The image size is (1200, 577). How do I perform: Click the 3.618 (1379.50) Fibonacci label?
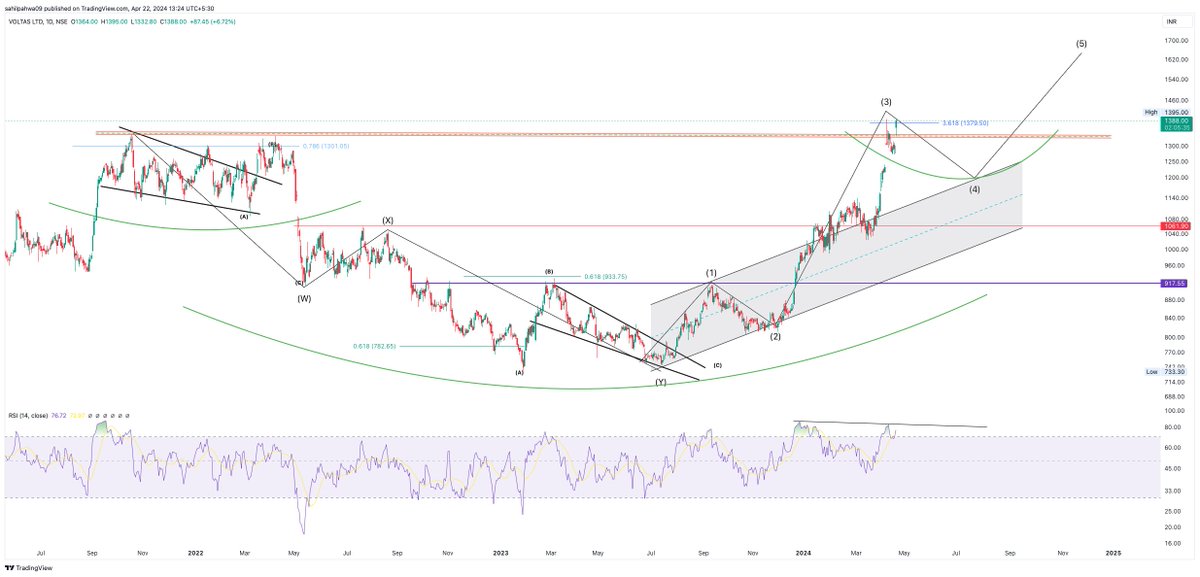click(x=965, y=123)
